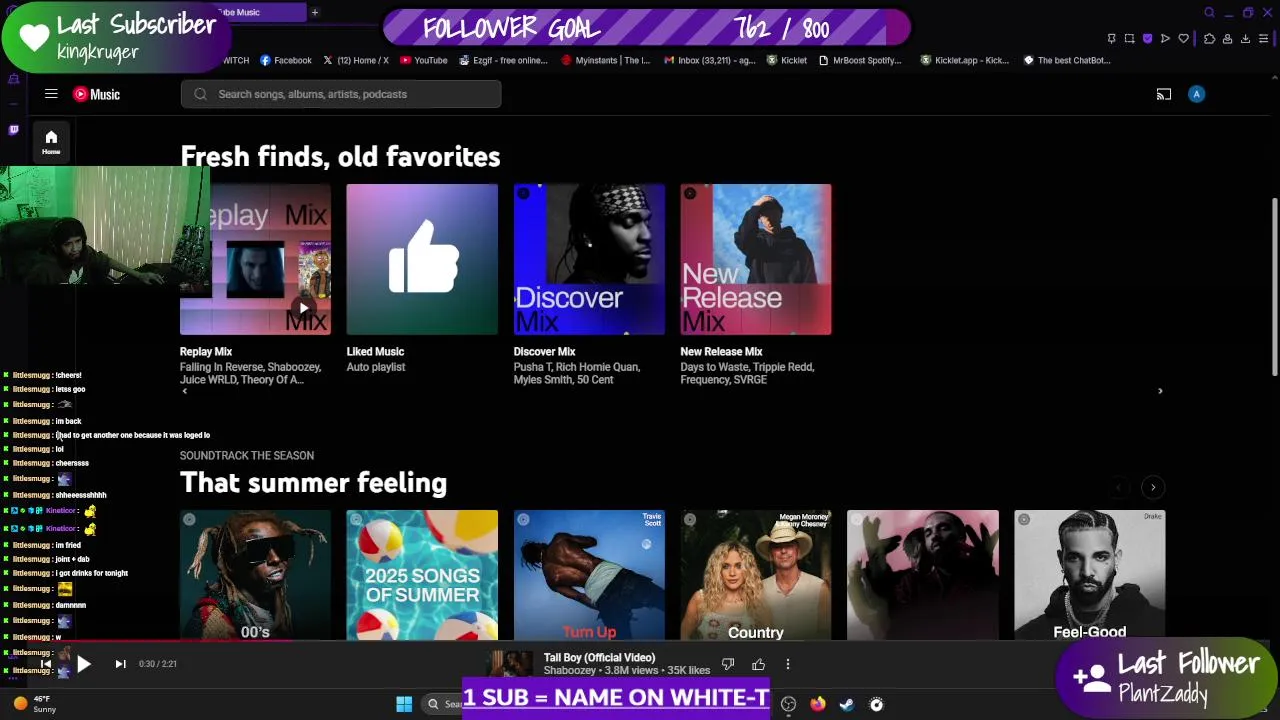Open the 00's summer playlist
The width and height of the screenshot is (1280, 720).
(255, 575)
